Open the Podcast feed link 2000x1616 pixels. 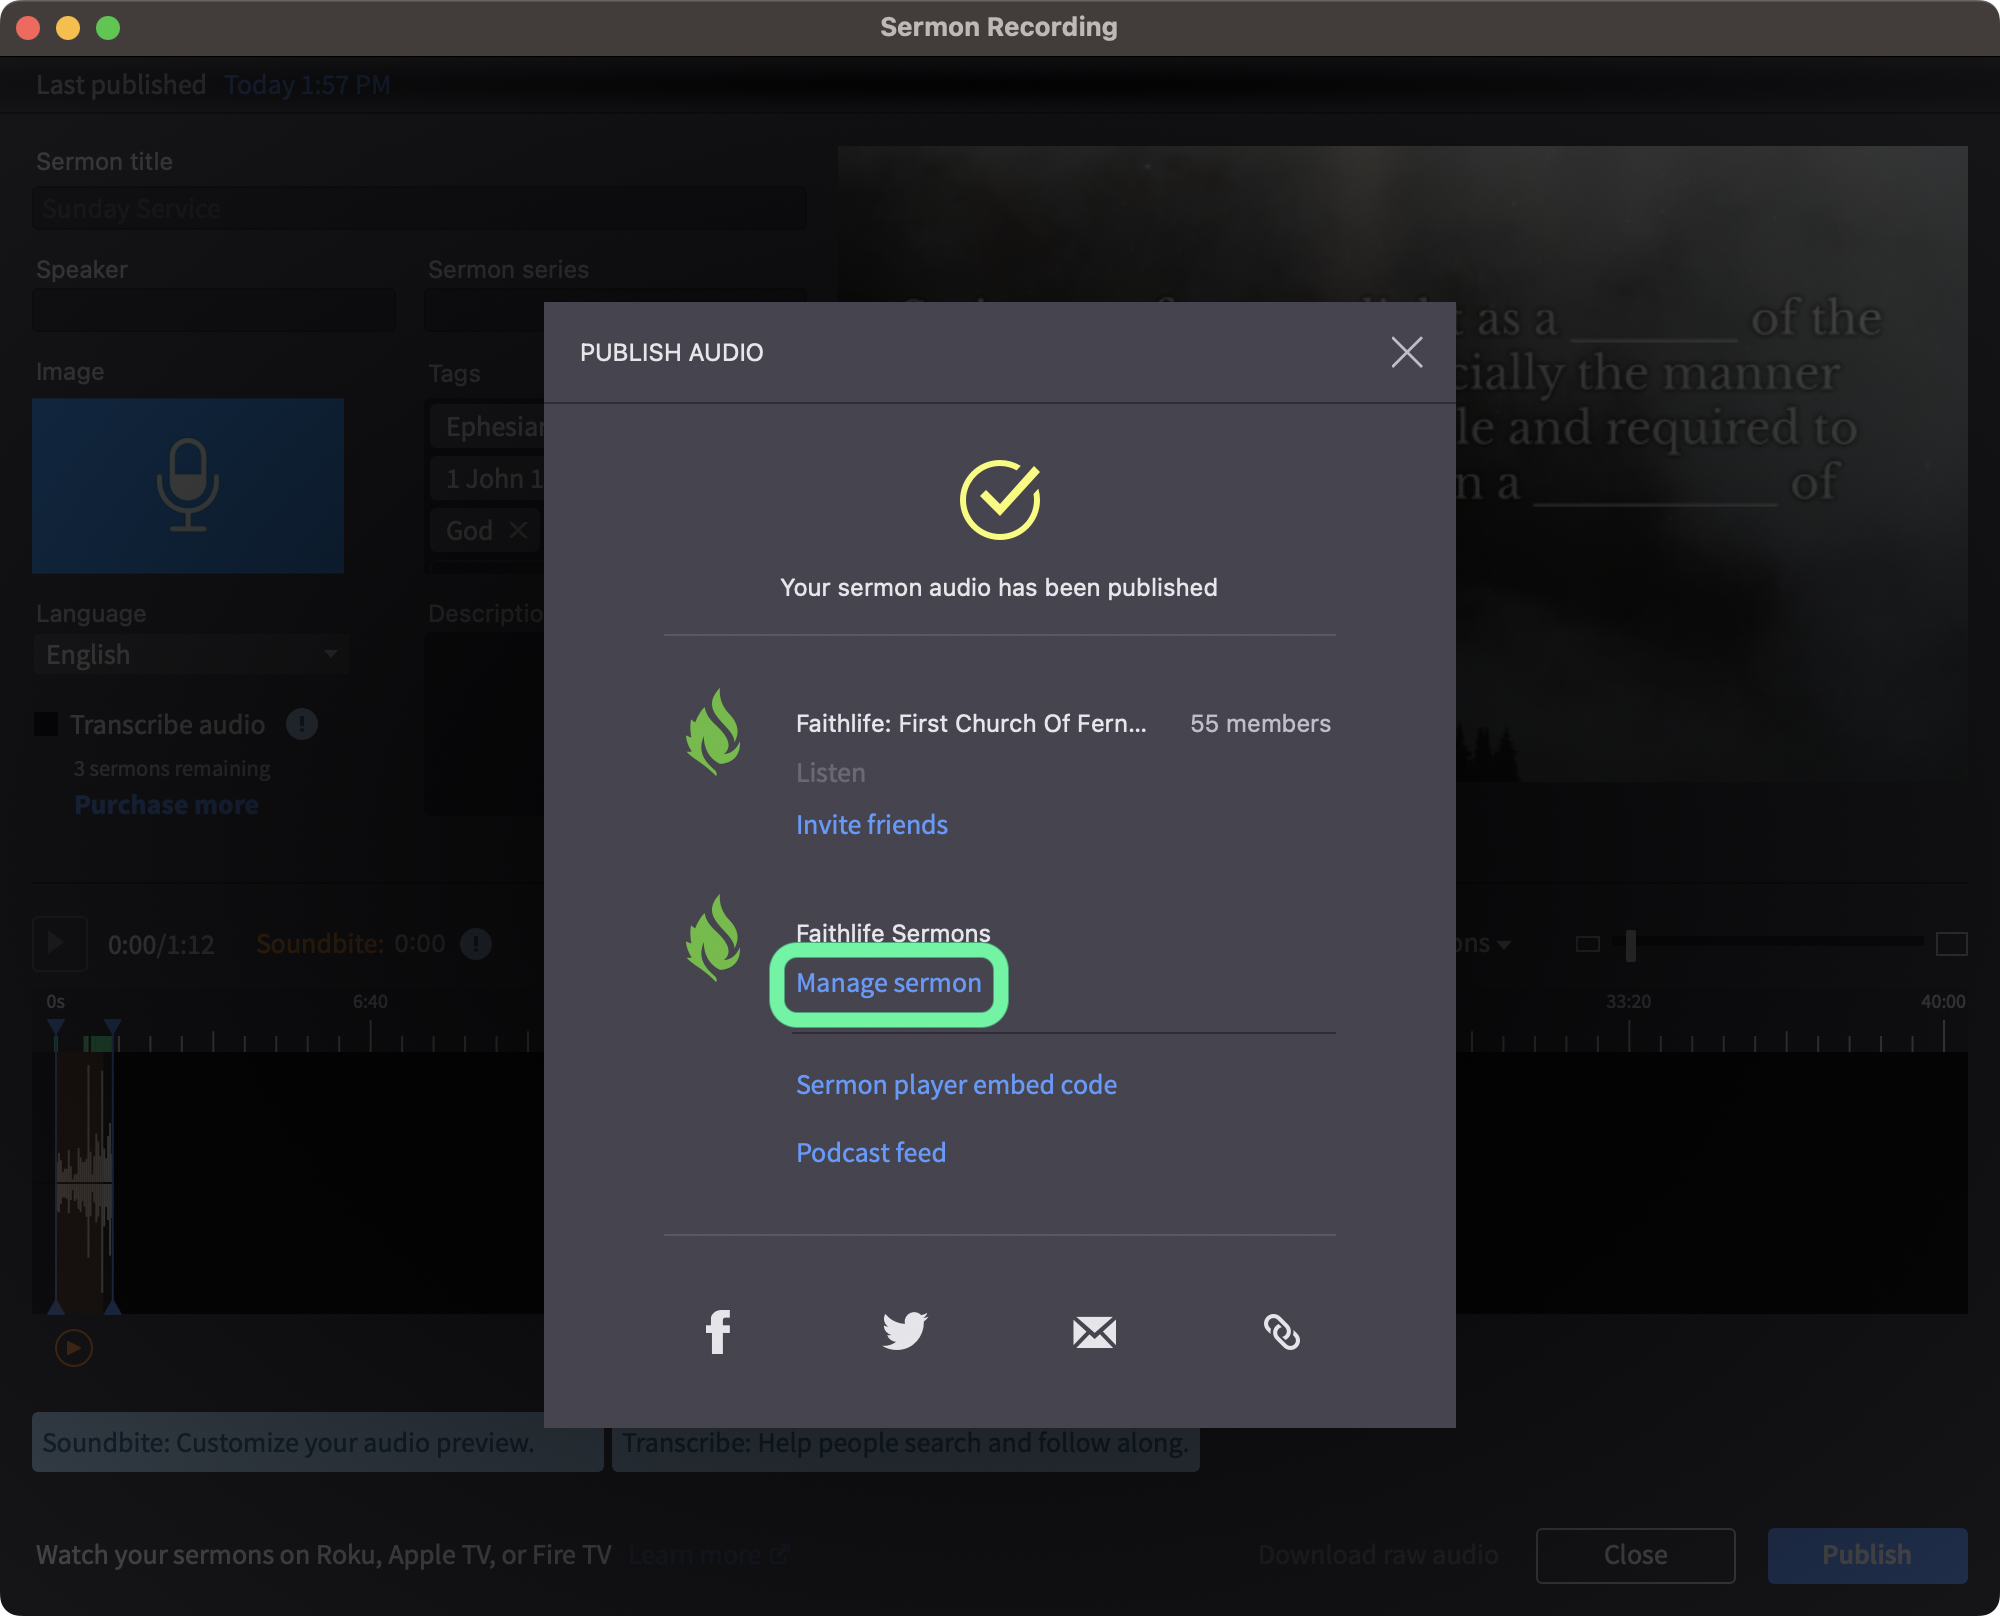(871, 1153)
